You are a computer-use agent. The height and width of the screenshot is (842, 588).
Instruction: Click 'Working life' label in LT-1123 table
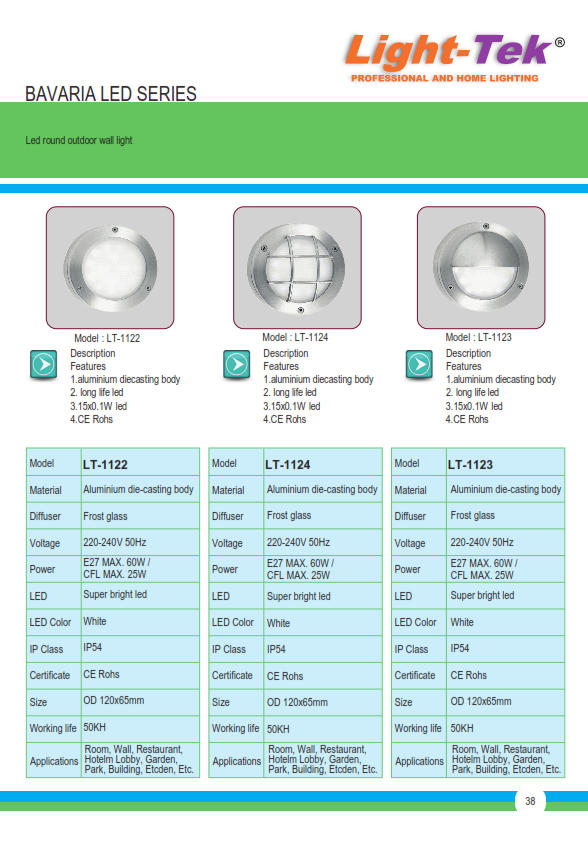pos(418,728)
